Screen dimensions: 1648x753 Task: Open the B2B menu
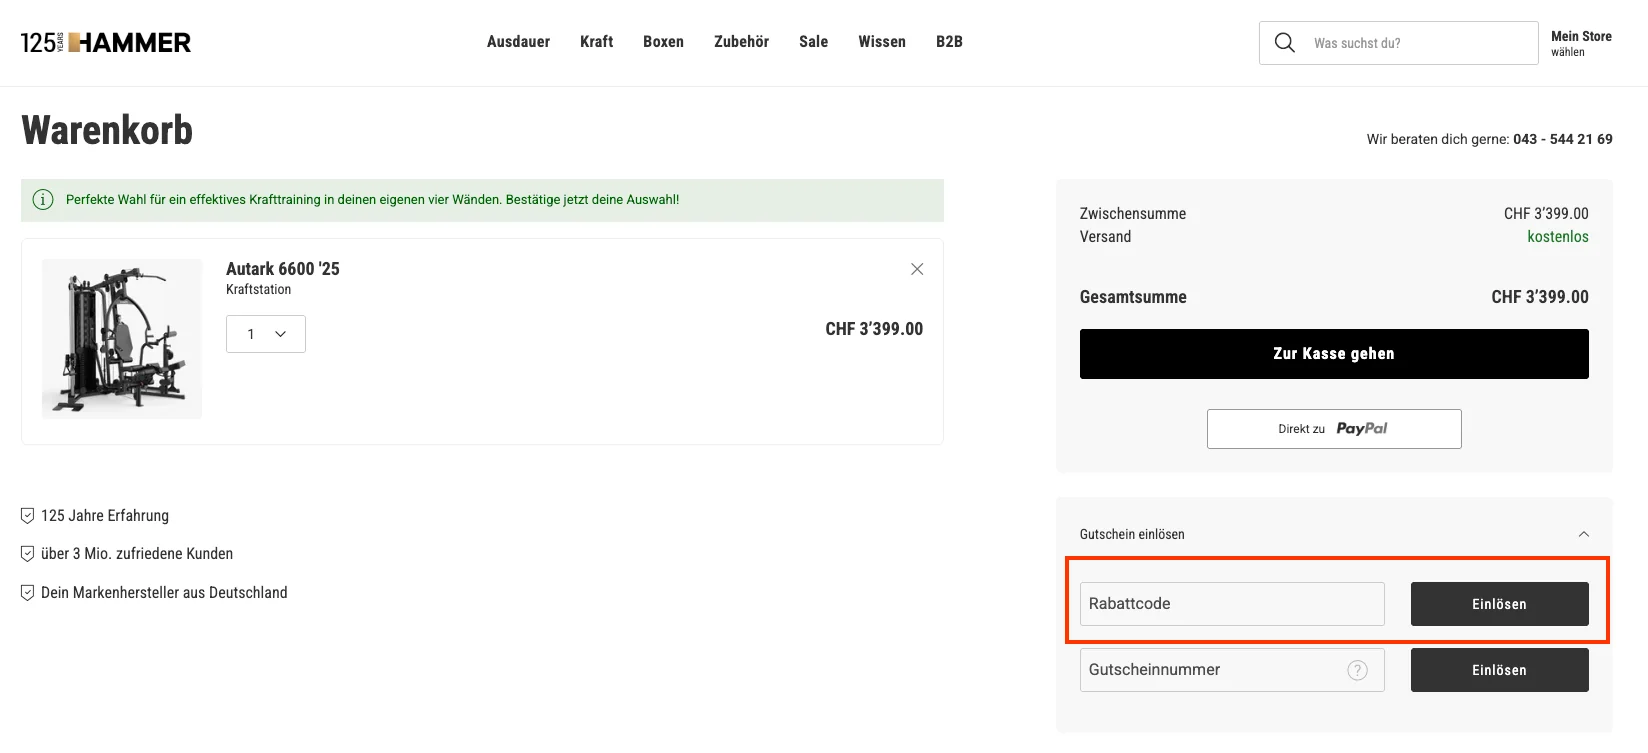coord(950,42)
